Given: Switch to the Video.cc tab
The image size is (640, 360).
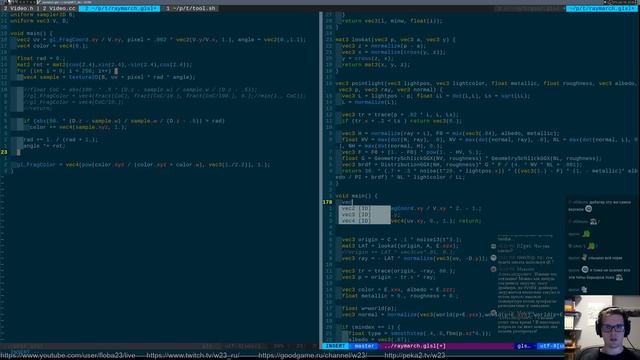Looking at the screenshot, I should click(59, 8).
